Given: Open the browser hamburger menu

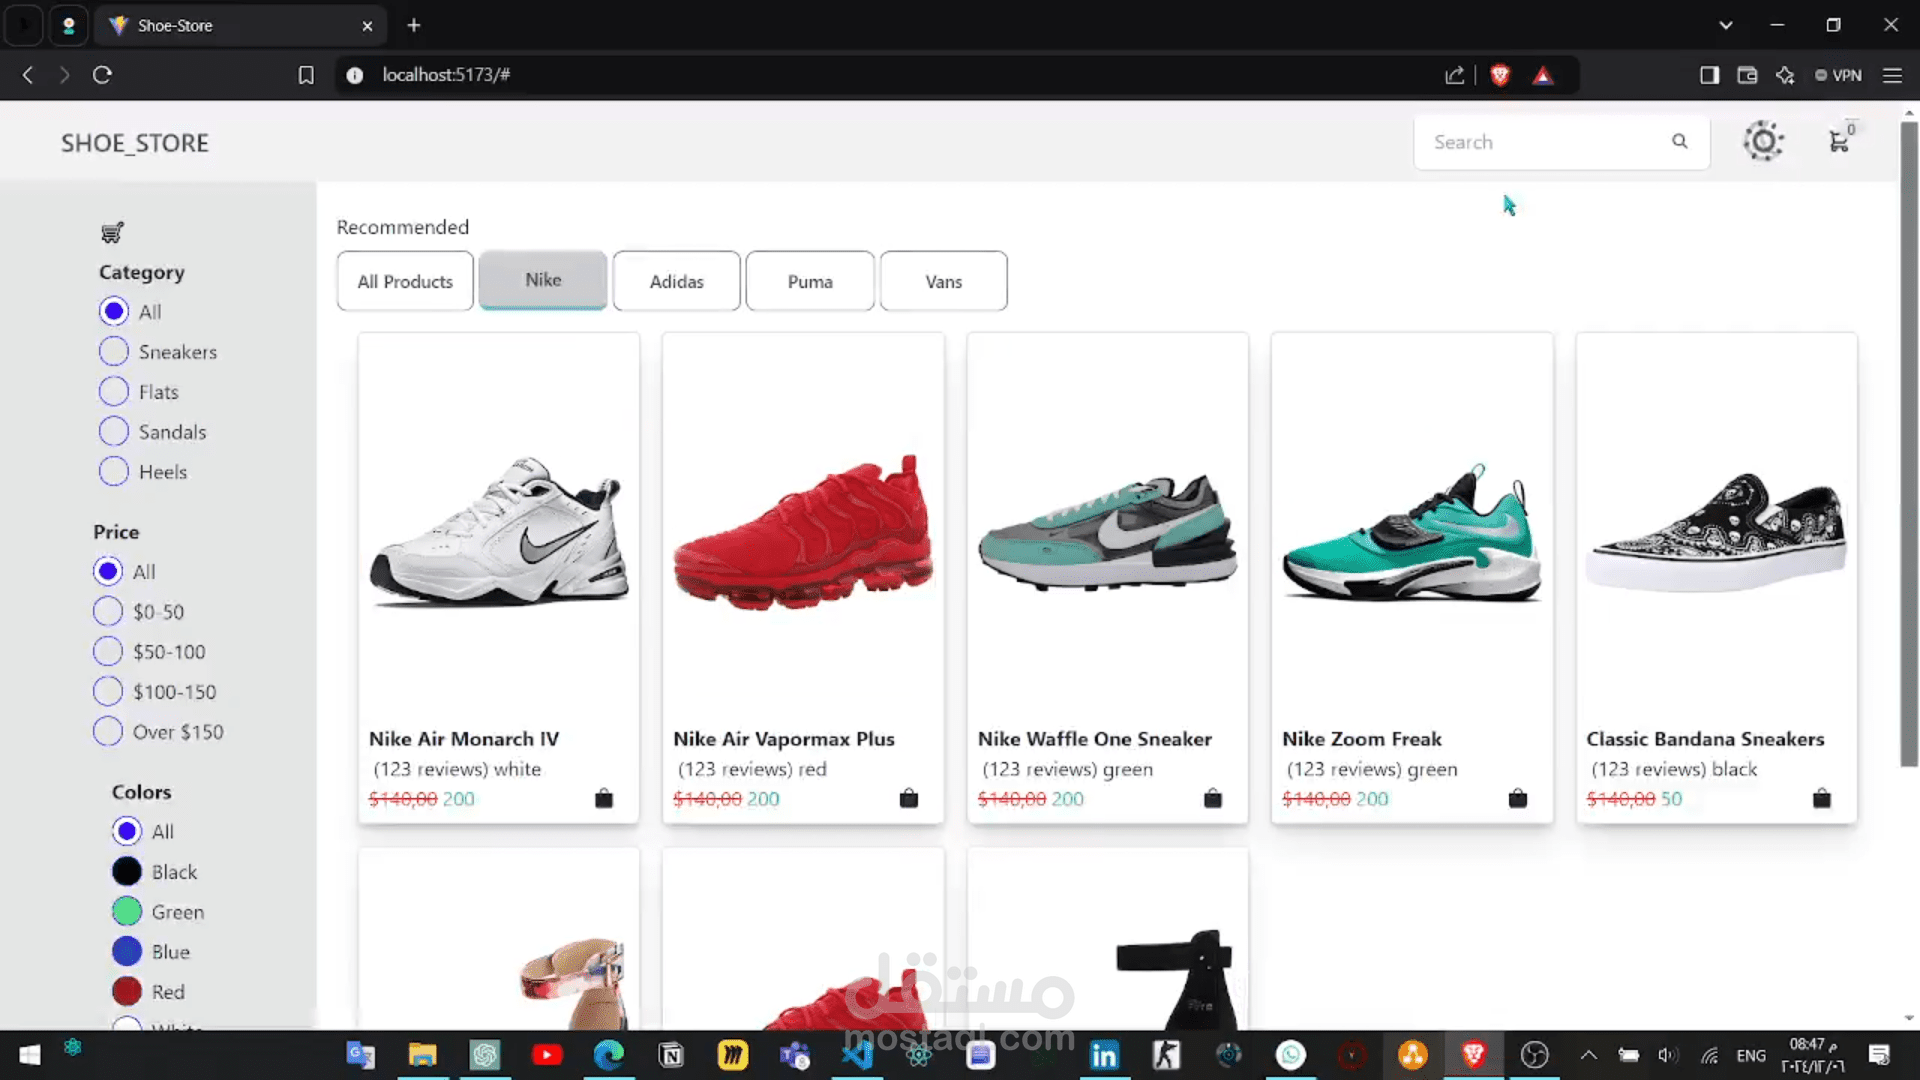Looking at the screenshot, I should (1892, 75).
